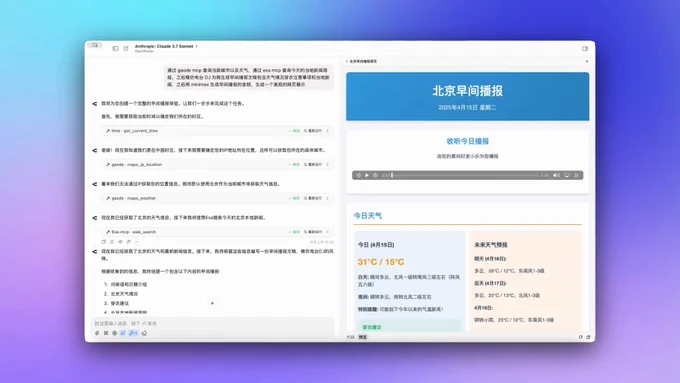Play the morning broadcast audio
Image resolution: width=680 pixels, height=383 pixels.
(x=367, y=175)
